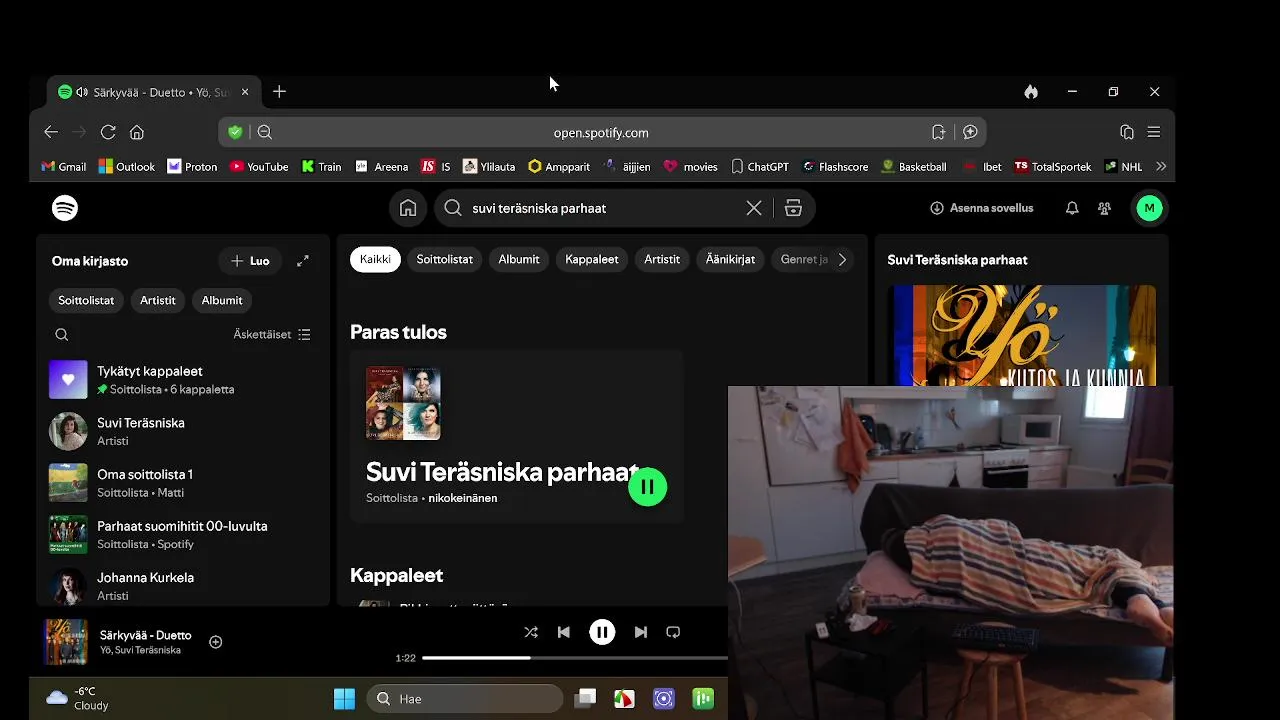Show more filter chips with right chevron

coord(842,259)
